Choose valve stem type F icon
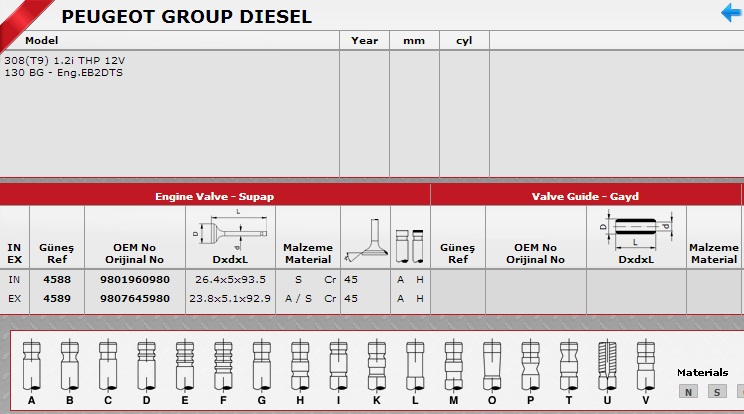 click(223, 366)
